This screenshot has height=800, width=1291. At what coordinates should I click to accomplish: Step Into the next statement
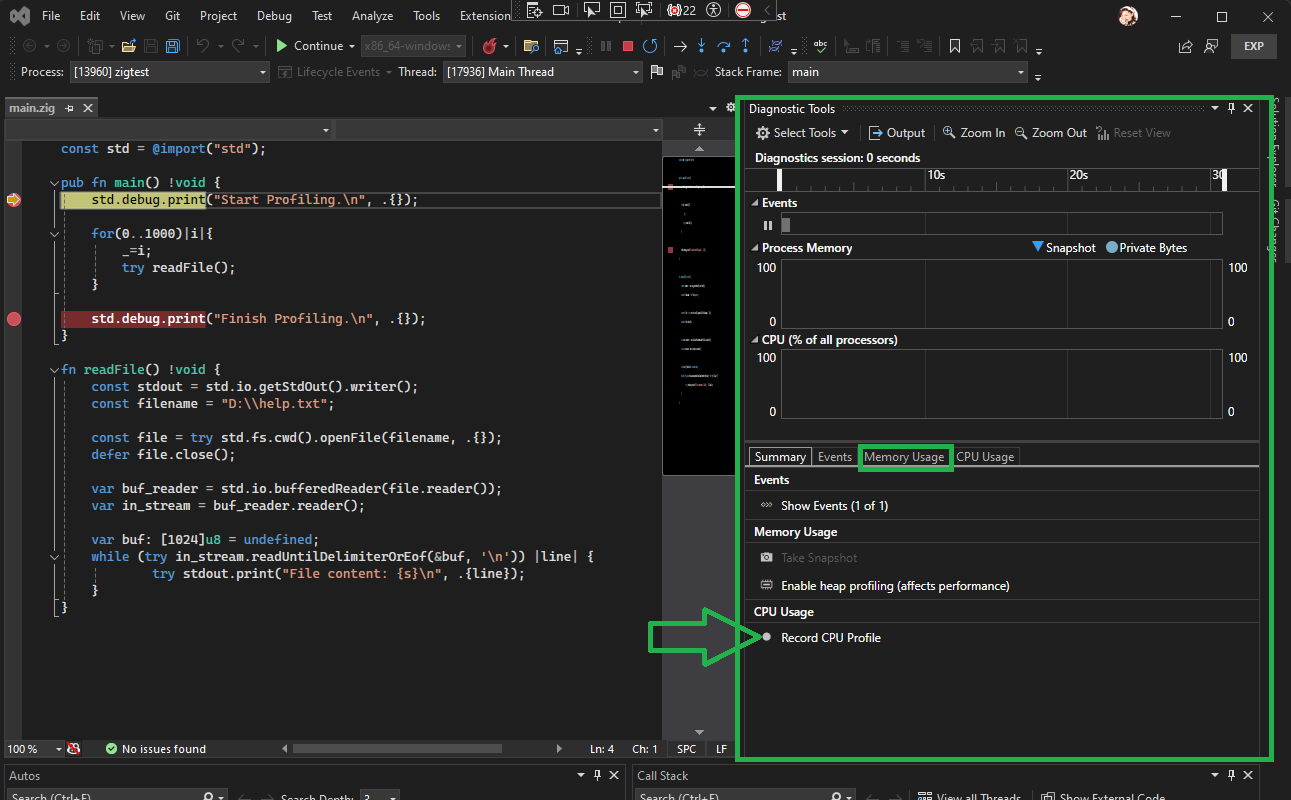[x=701, y=46]
